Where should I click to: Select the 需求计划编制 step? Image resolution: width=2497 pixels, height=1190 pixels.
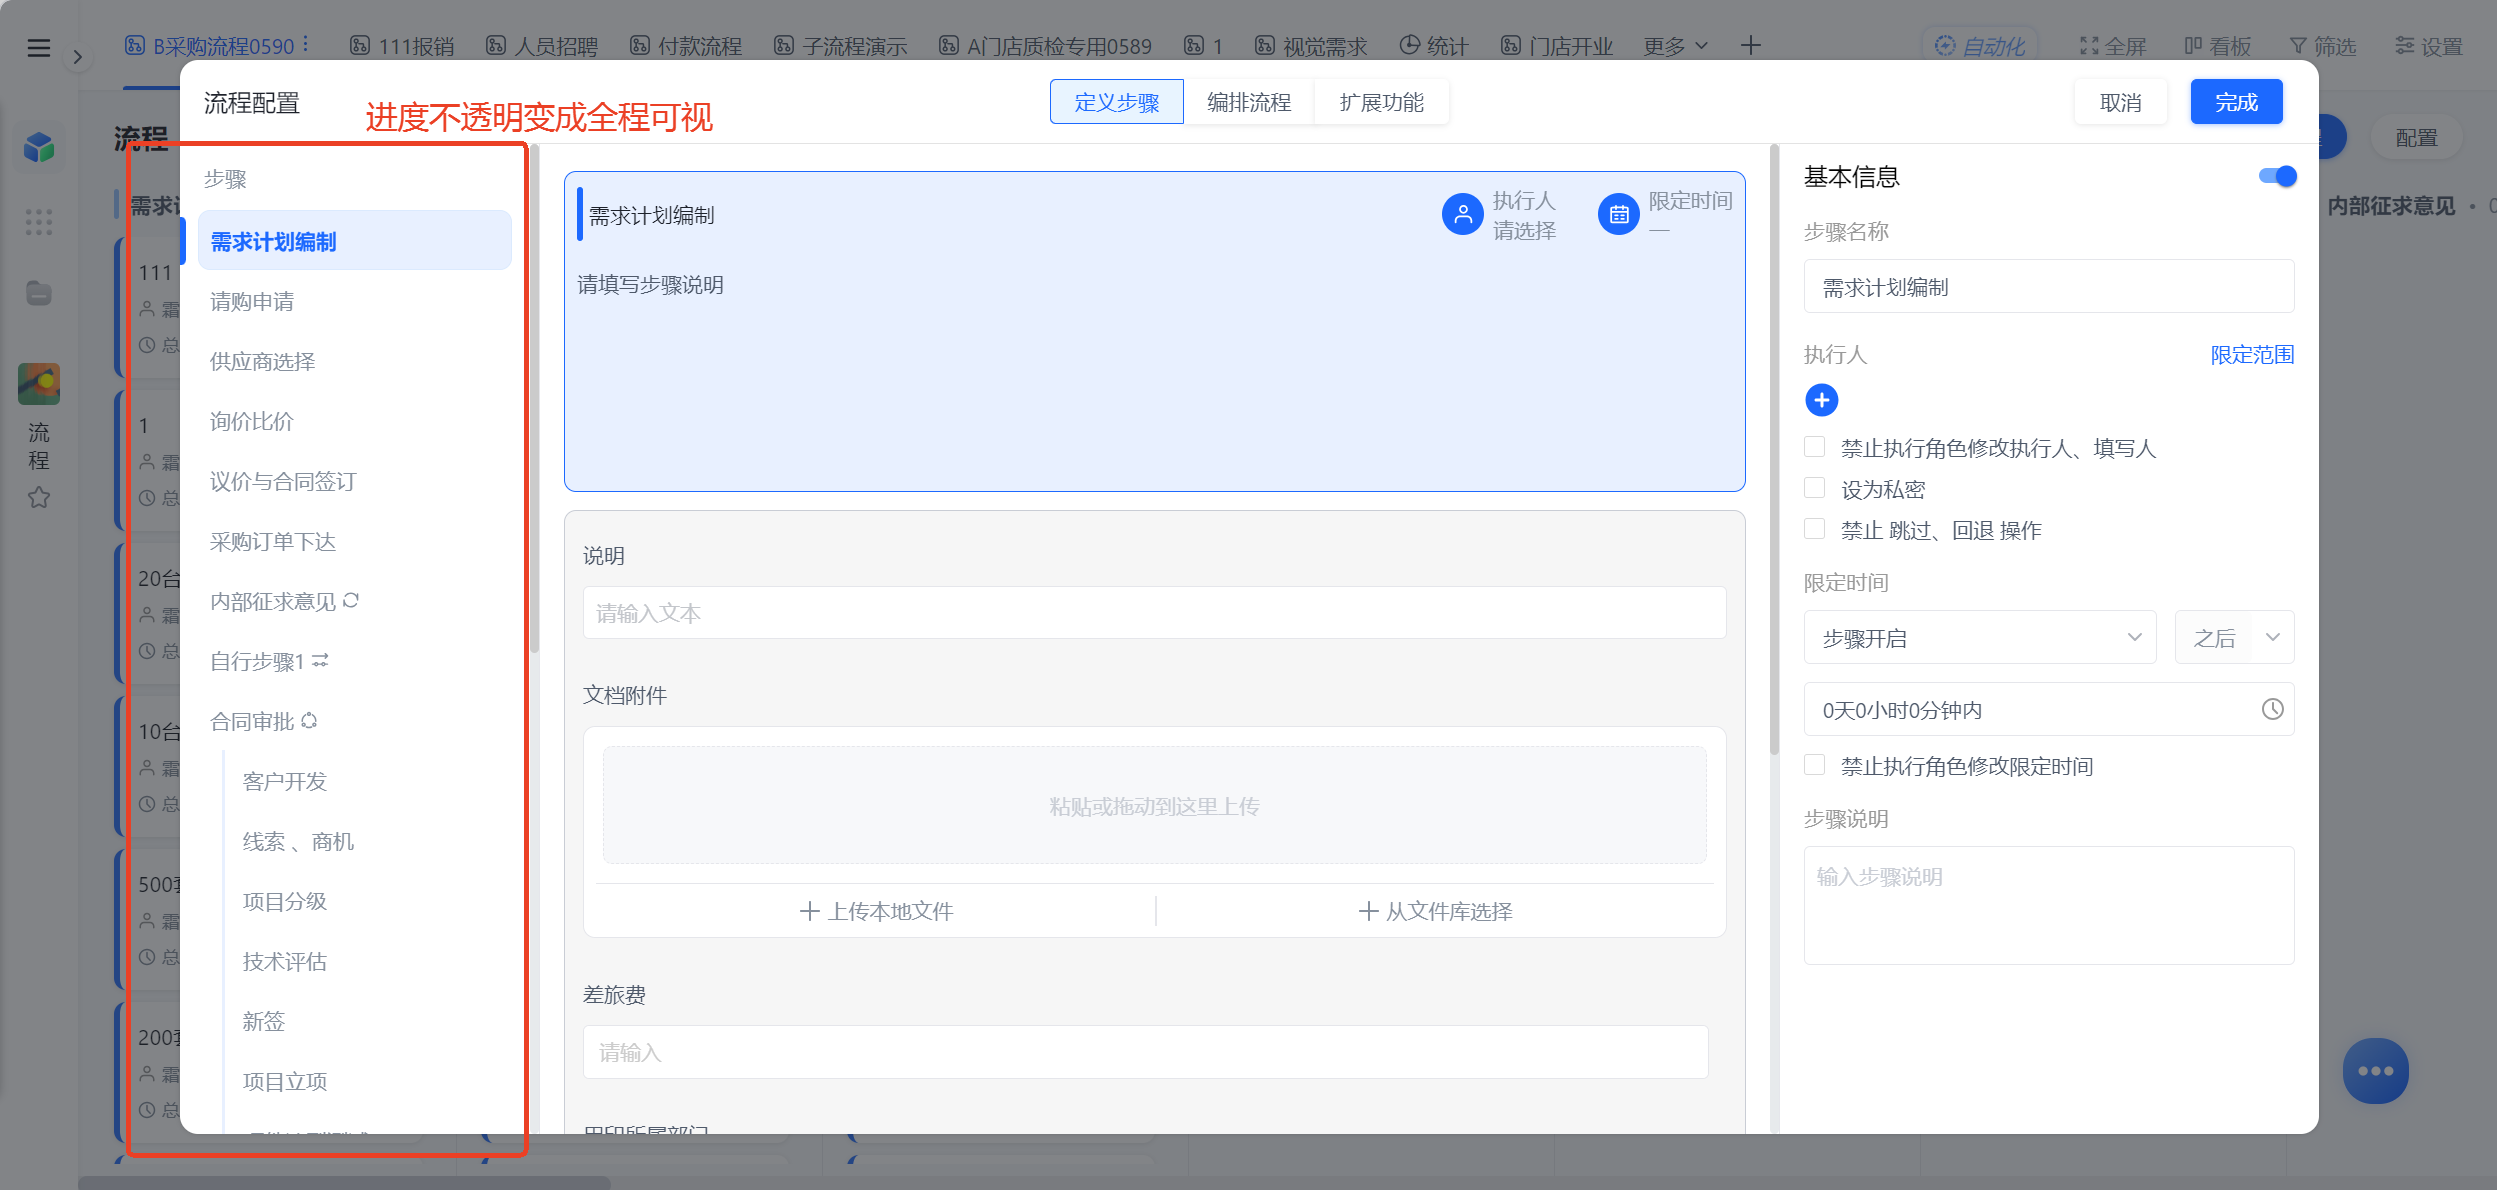pos(354,241)
